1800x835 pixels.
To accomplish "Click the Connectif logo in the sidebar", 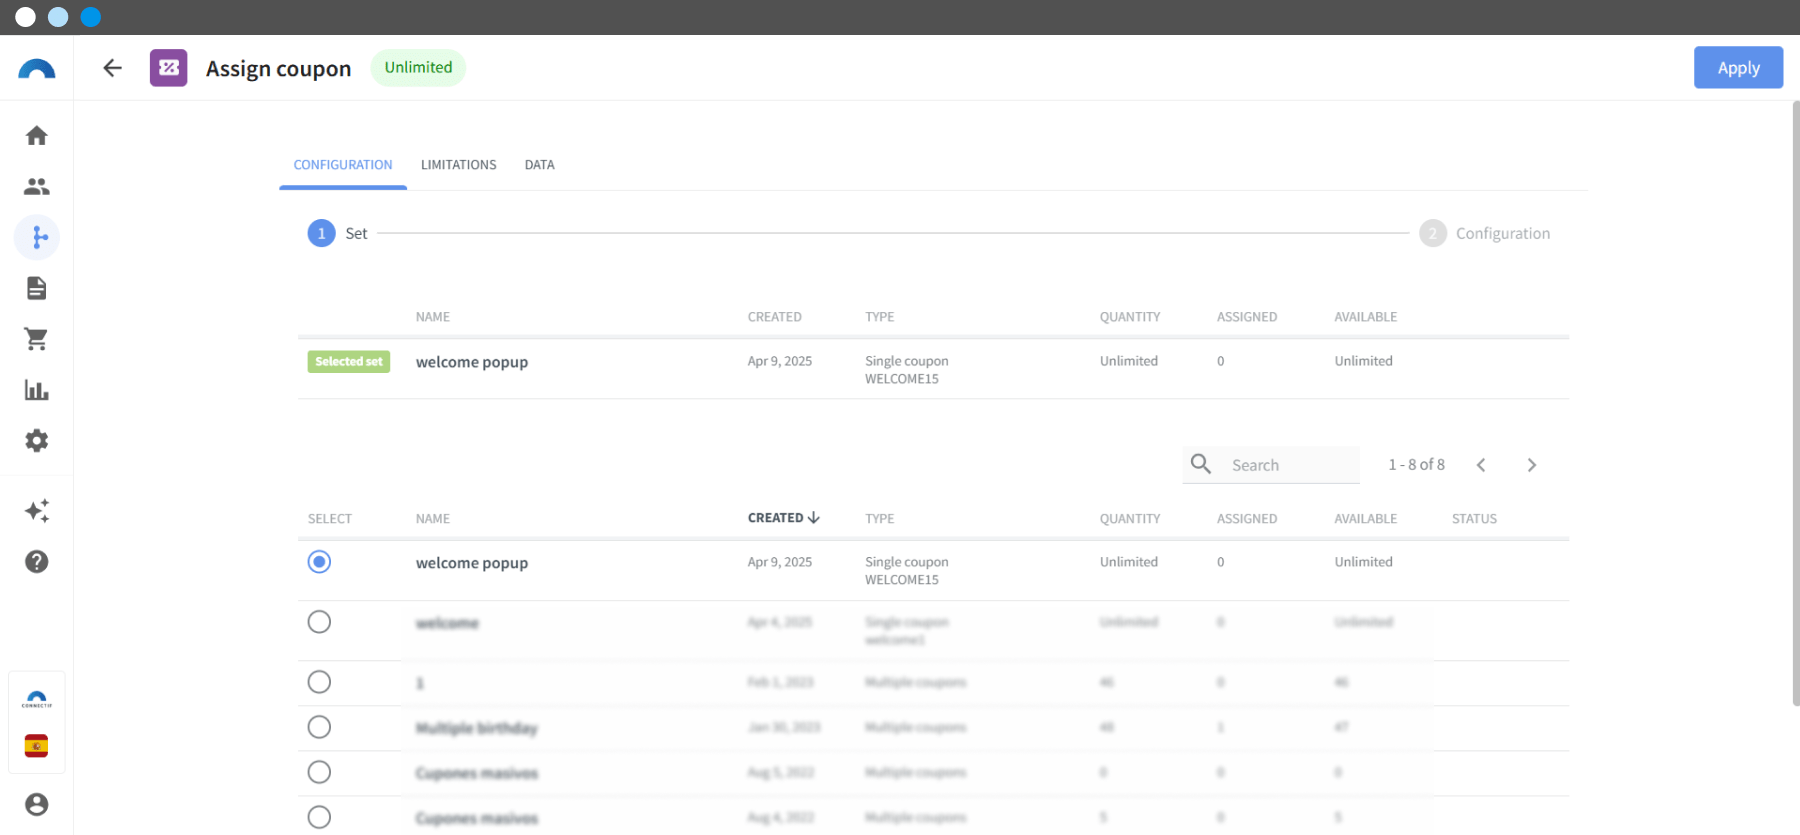I will [x=37, y=69].
